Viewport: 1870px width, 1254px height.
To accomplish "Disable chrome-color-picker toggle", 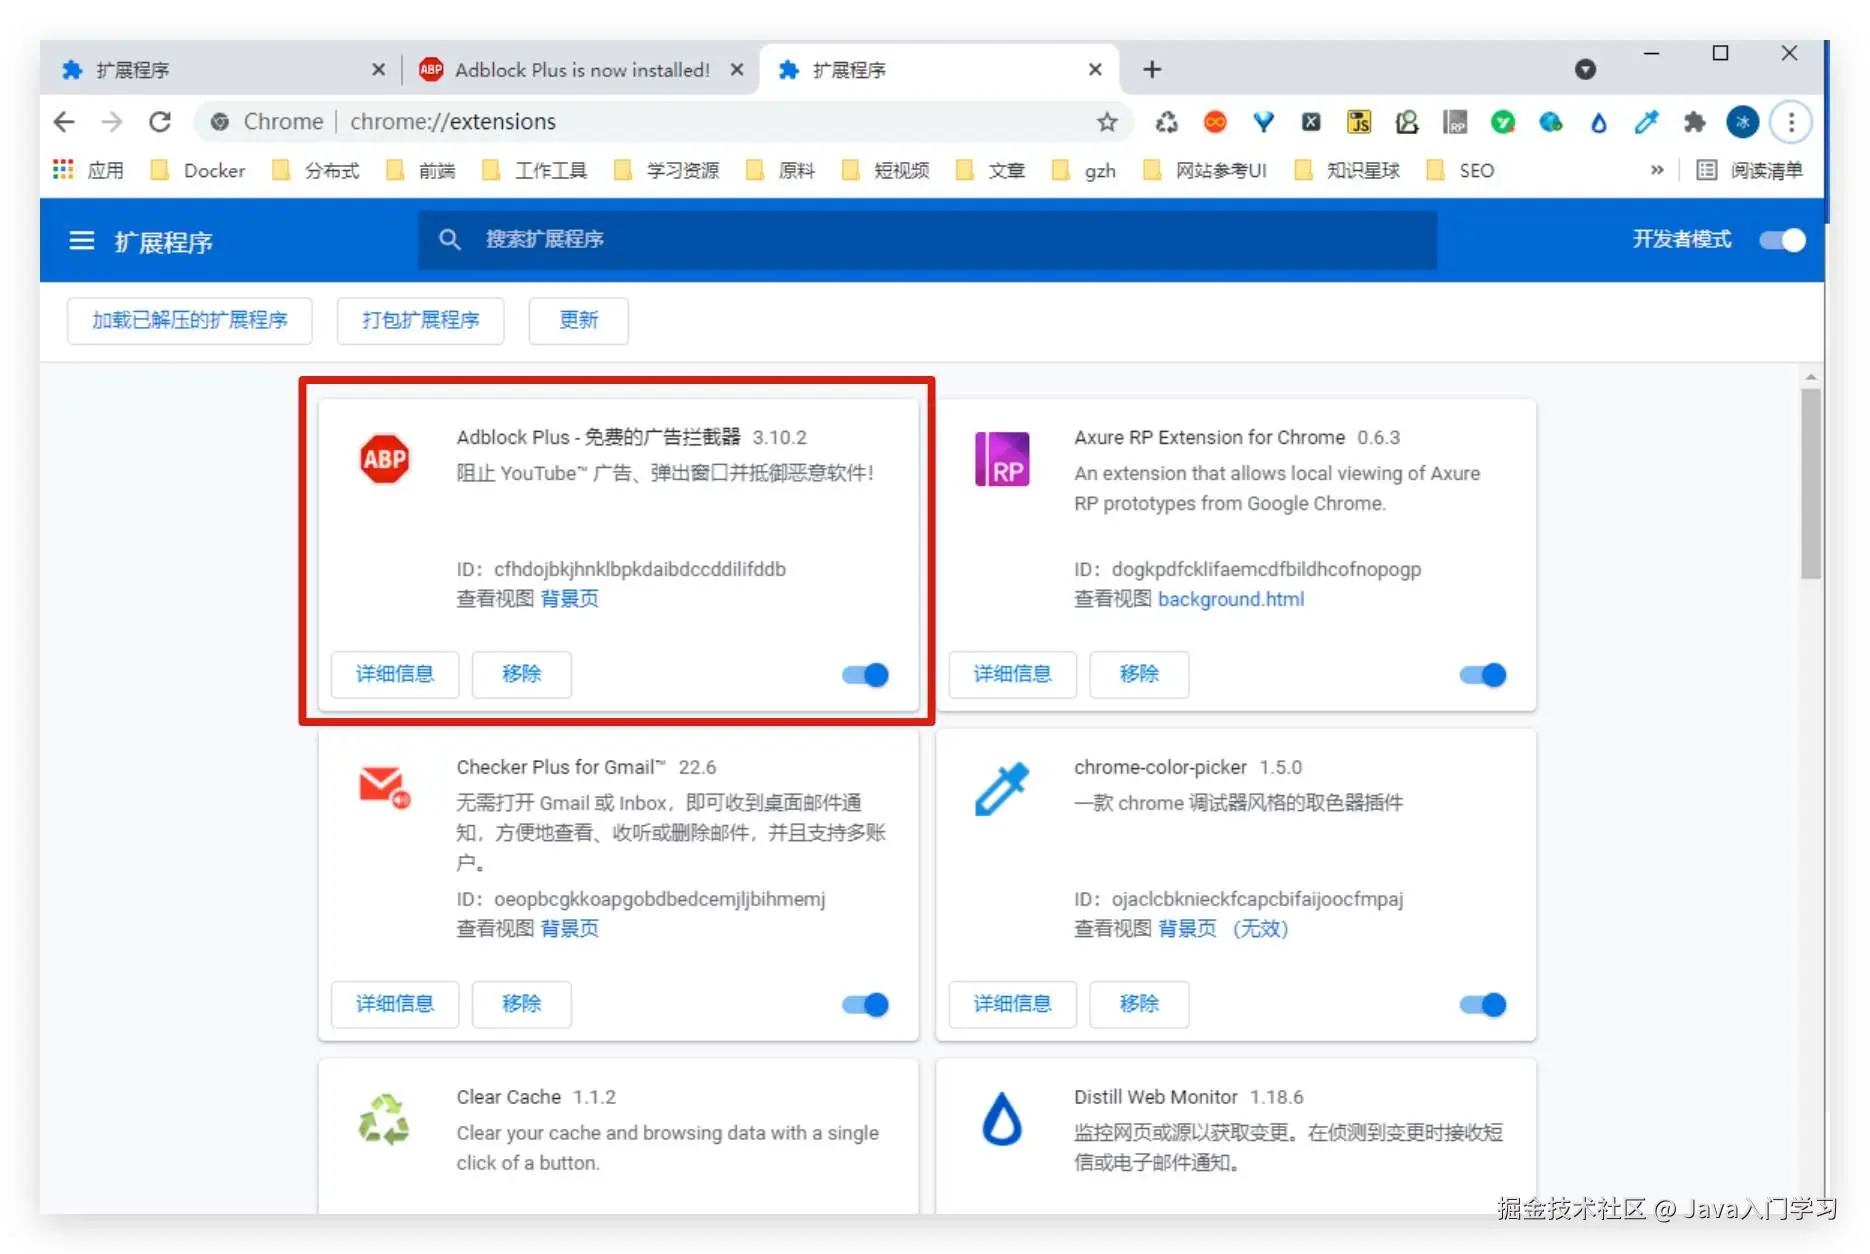I will coord(1483,1005).
